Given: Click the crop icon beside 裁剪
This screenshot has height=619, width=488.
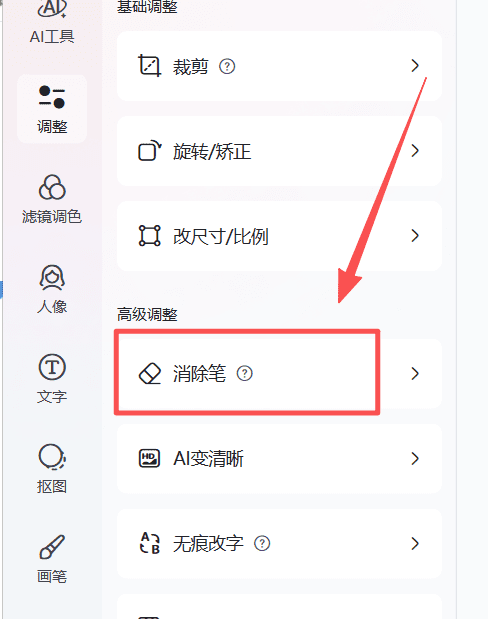Looking at the screenshot, I should tap(149, 66).
